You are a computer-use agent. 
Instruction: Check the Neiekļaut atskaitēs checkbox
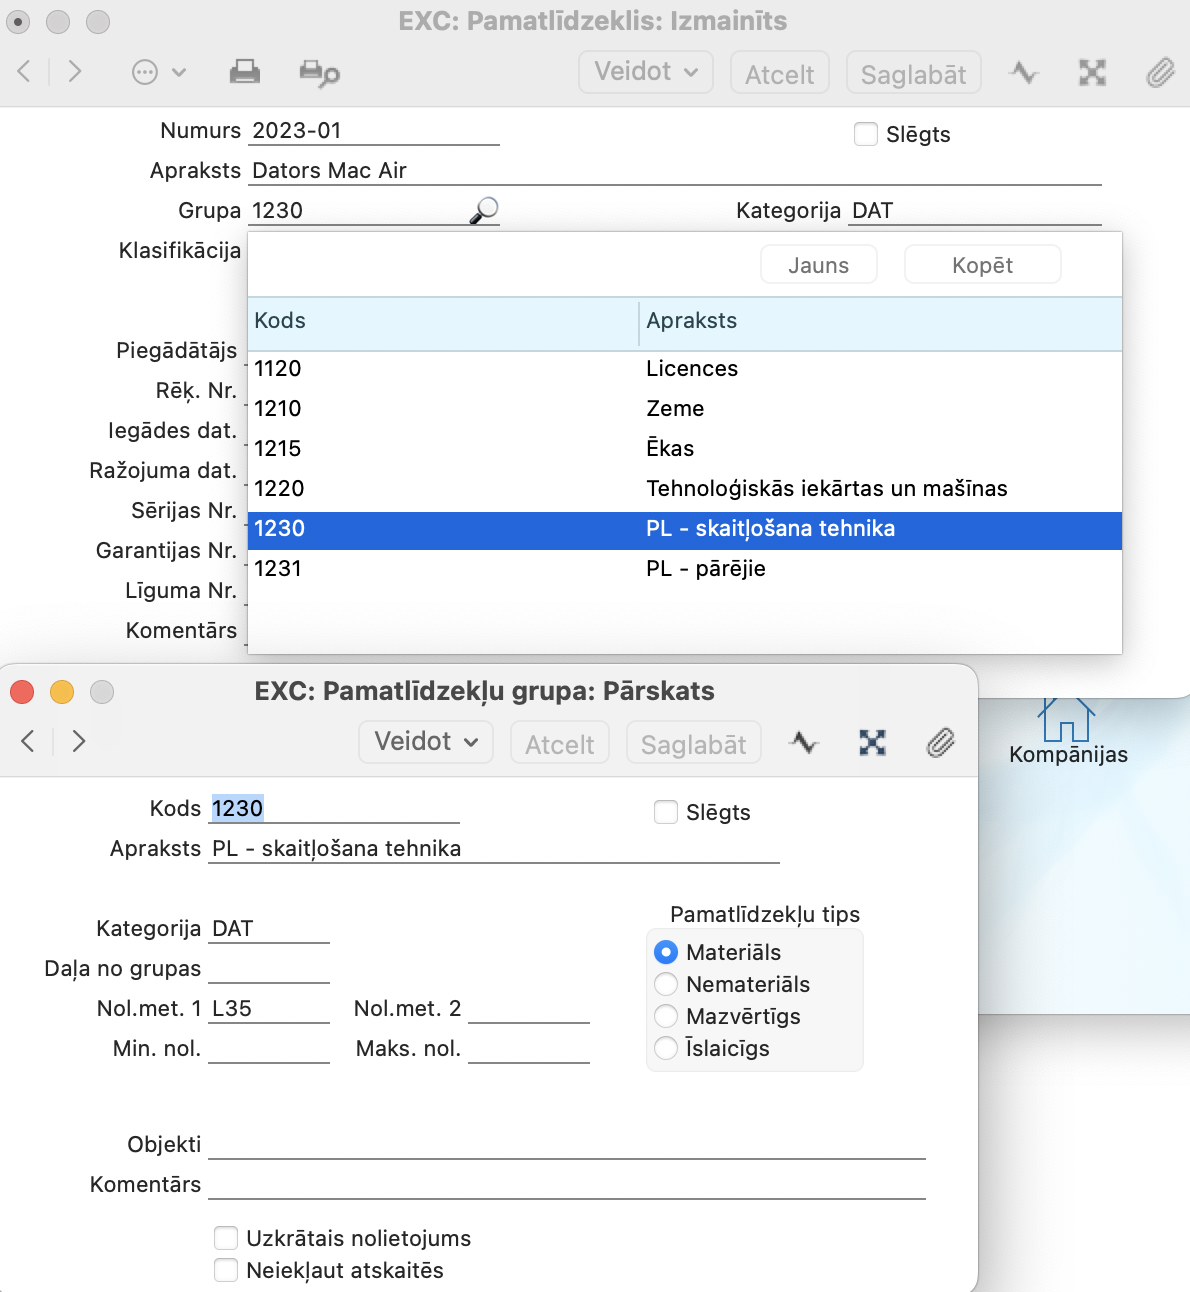(x=227, y=1270)
